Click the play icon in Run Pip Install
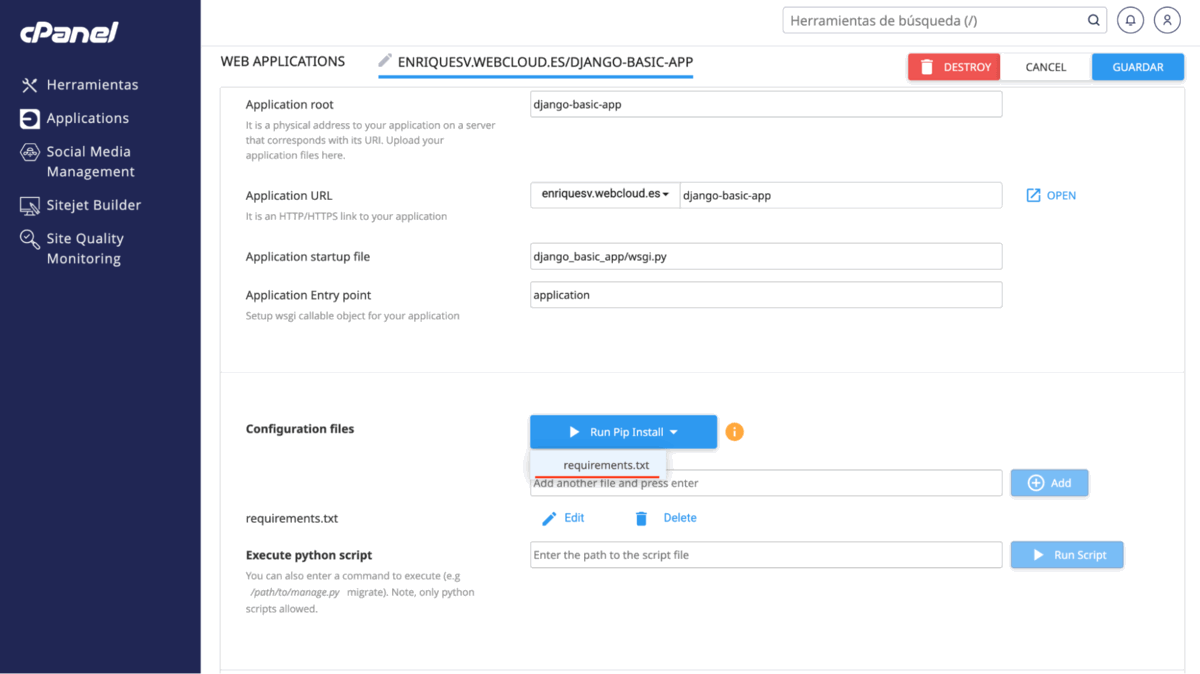 pos(574,432)
